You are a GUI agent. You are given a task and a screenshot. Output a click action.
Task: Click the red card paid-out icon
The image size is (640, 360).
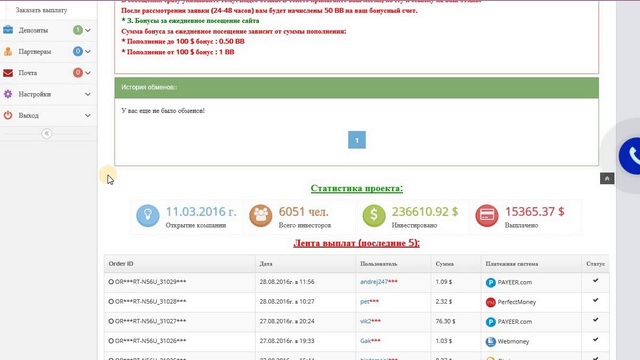click(x=487, y=215)
